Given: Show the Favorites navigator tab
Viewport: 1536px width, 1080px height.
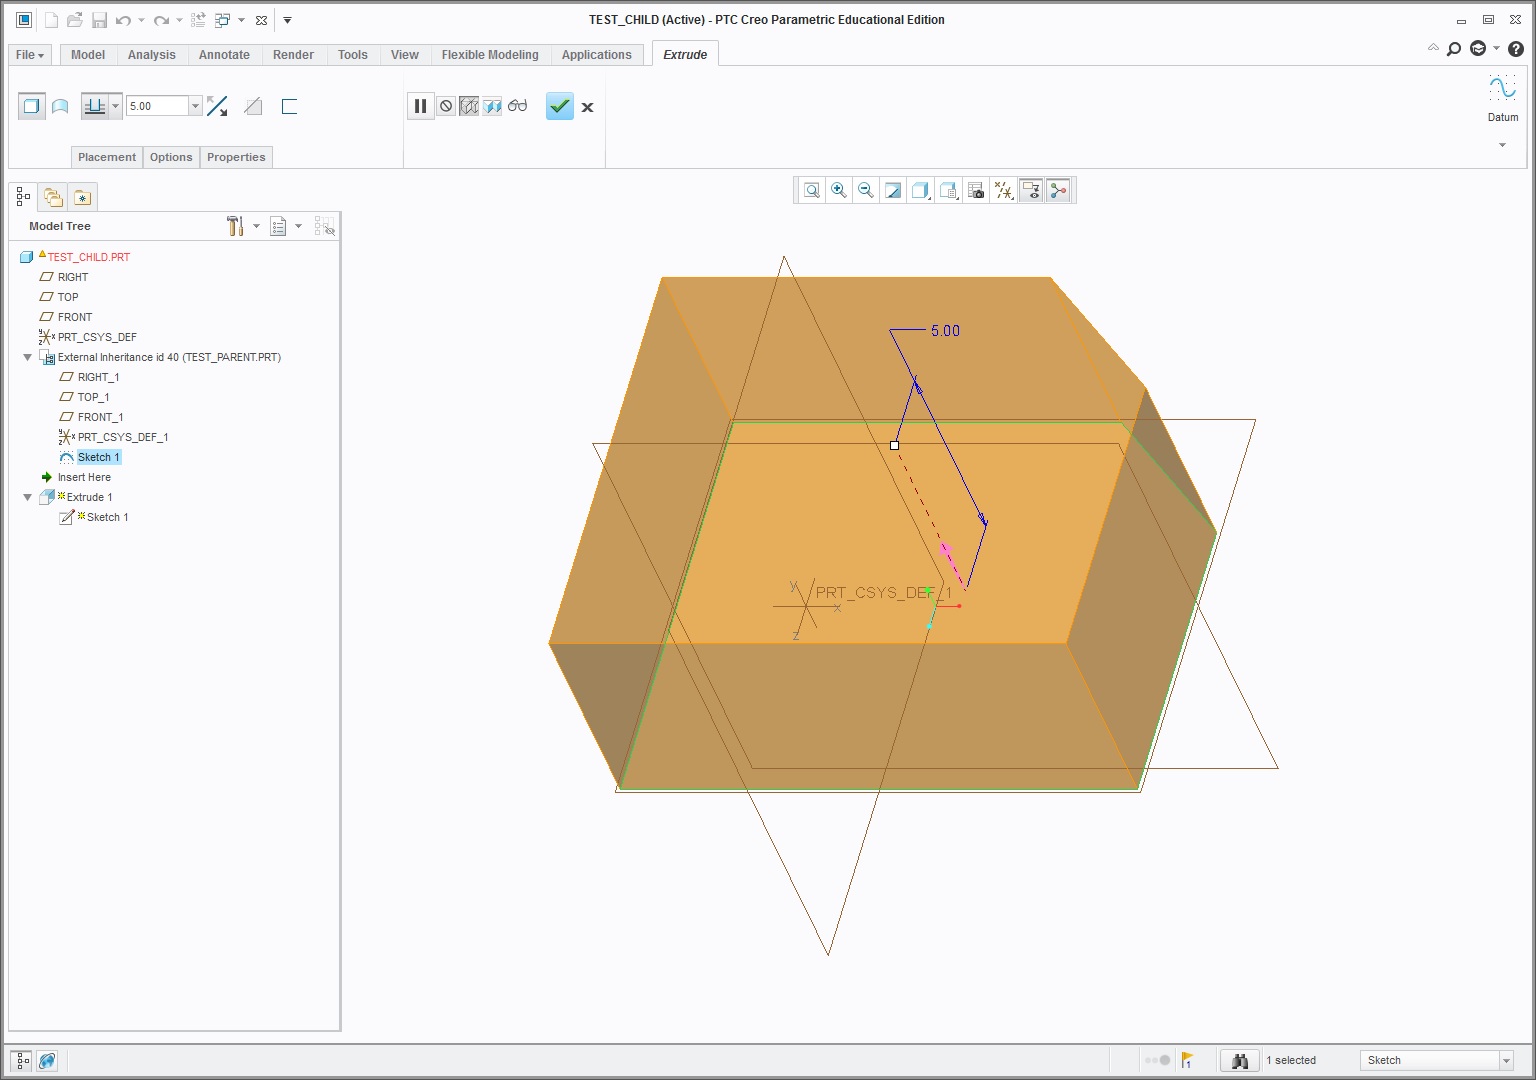Looking at the screenshot, I should pos(82,197).
